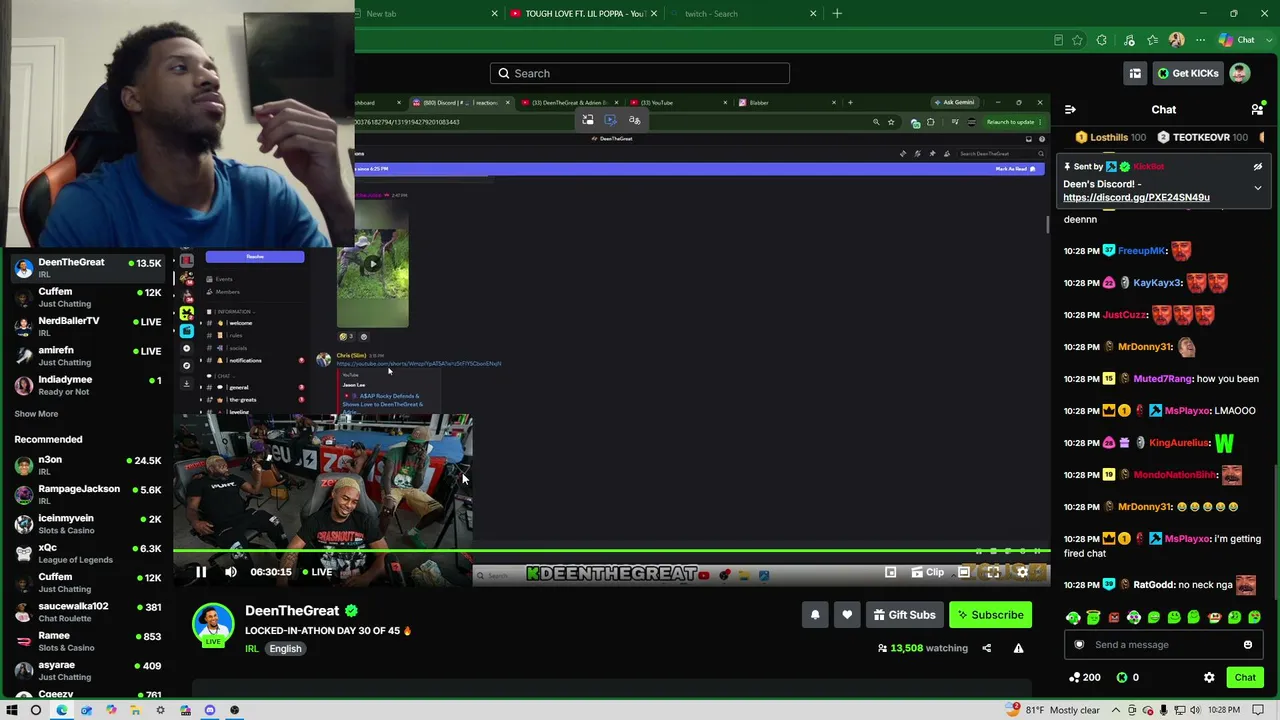Open channel points balance showing 200
Image resolution: width=1280 pixels, height=720 pixels.
click(x=1085, y=677)
